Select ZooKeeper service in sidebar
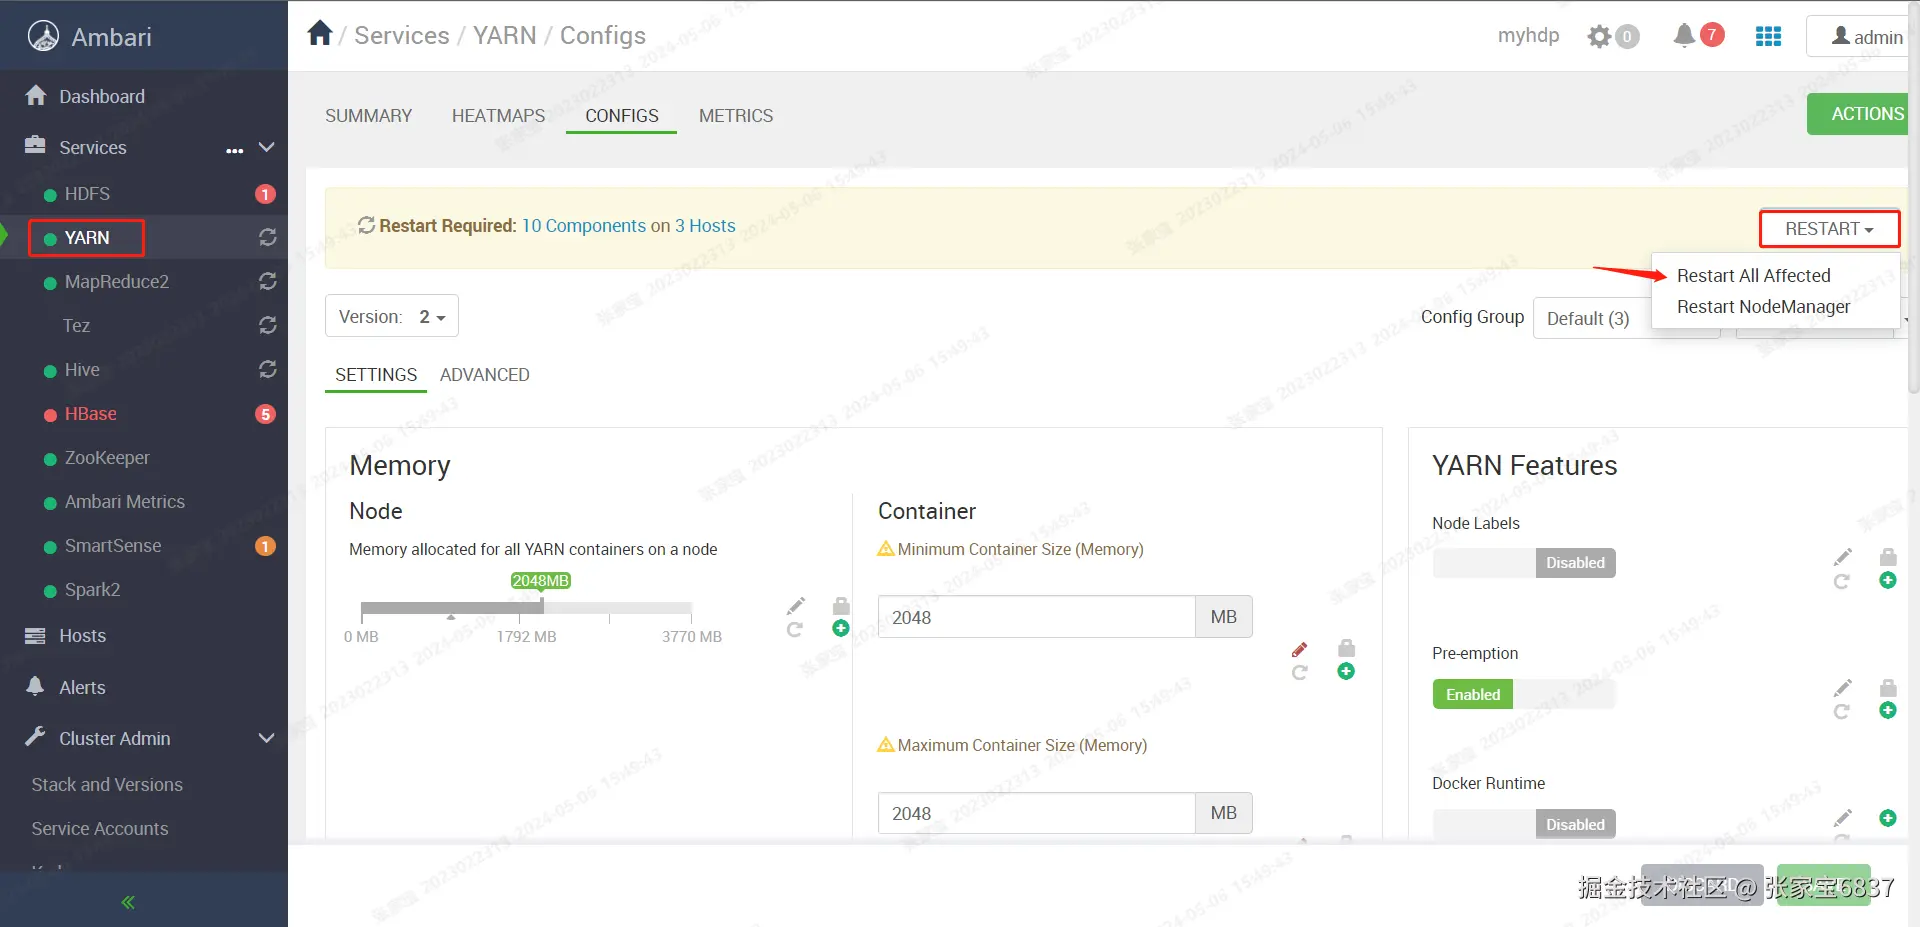The width and height of the screenshot is (1920, 927). click(x=107, y=458)
